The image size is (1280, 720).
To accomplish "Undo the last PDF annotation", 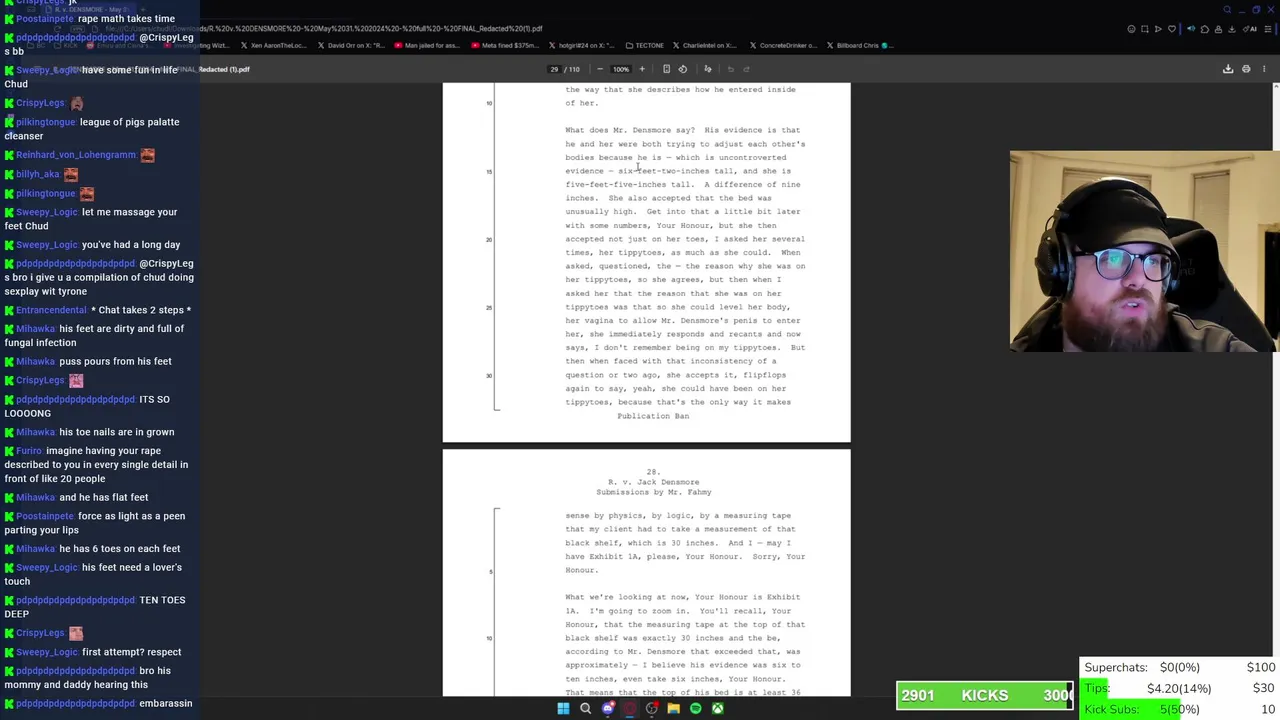I will (730, 69).
